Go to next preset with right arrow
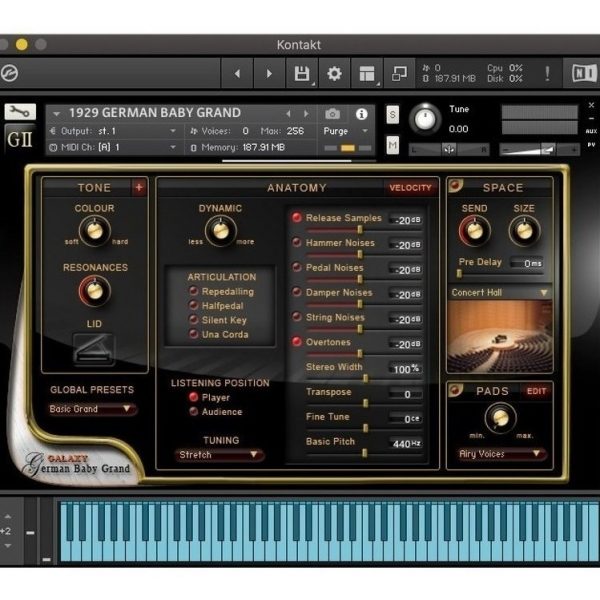The width and height of the screenshot is (600, 600). point(269,73)
